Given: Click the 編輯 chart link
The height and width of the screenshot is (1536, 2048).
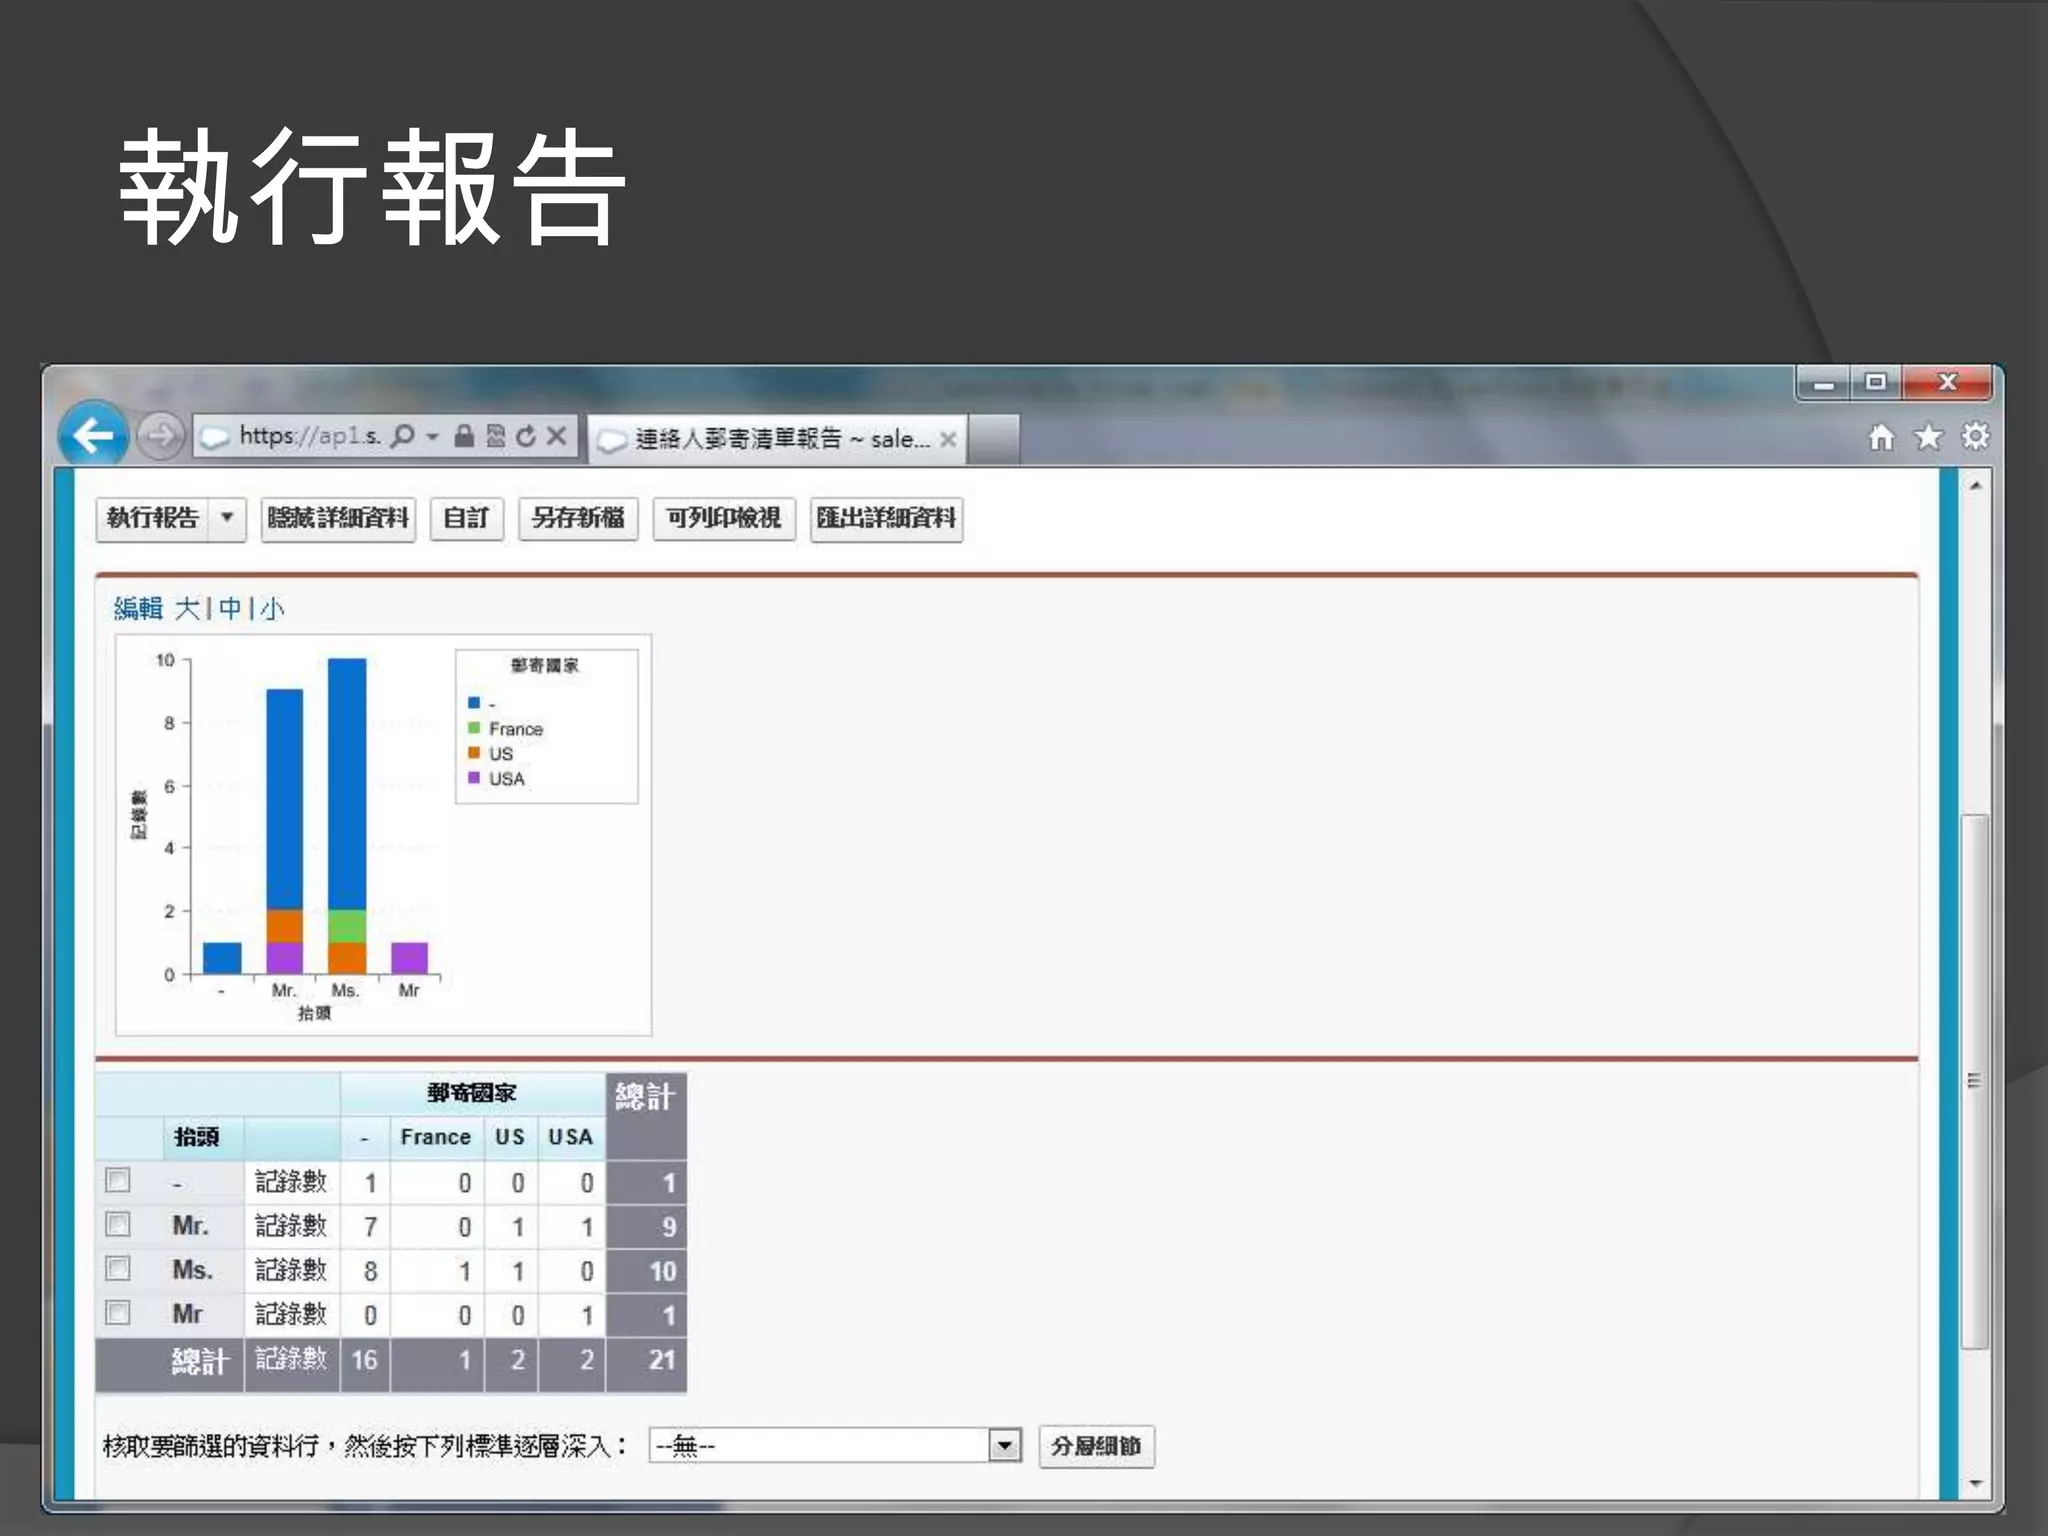Looking at the screenshot, I should [138, 608].
